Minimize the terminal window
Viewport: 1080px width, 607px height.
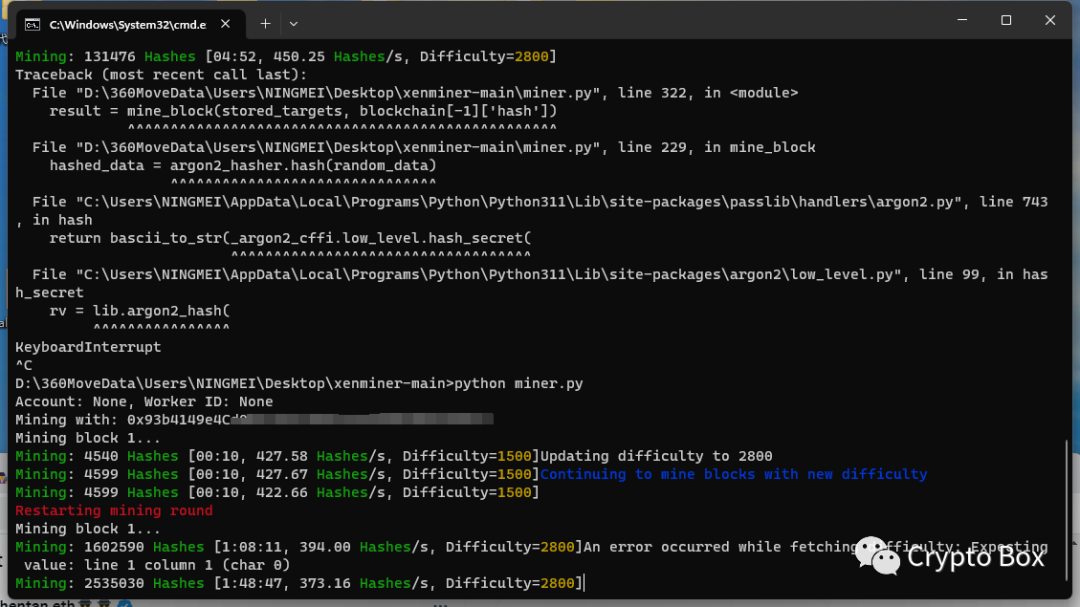click(962, 20)
